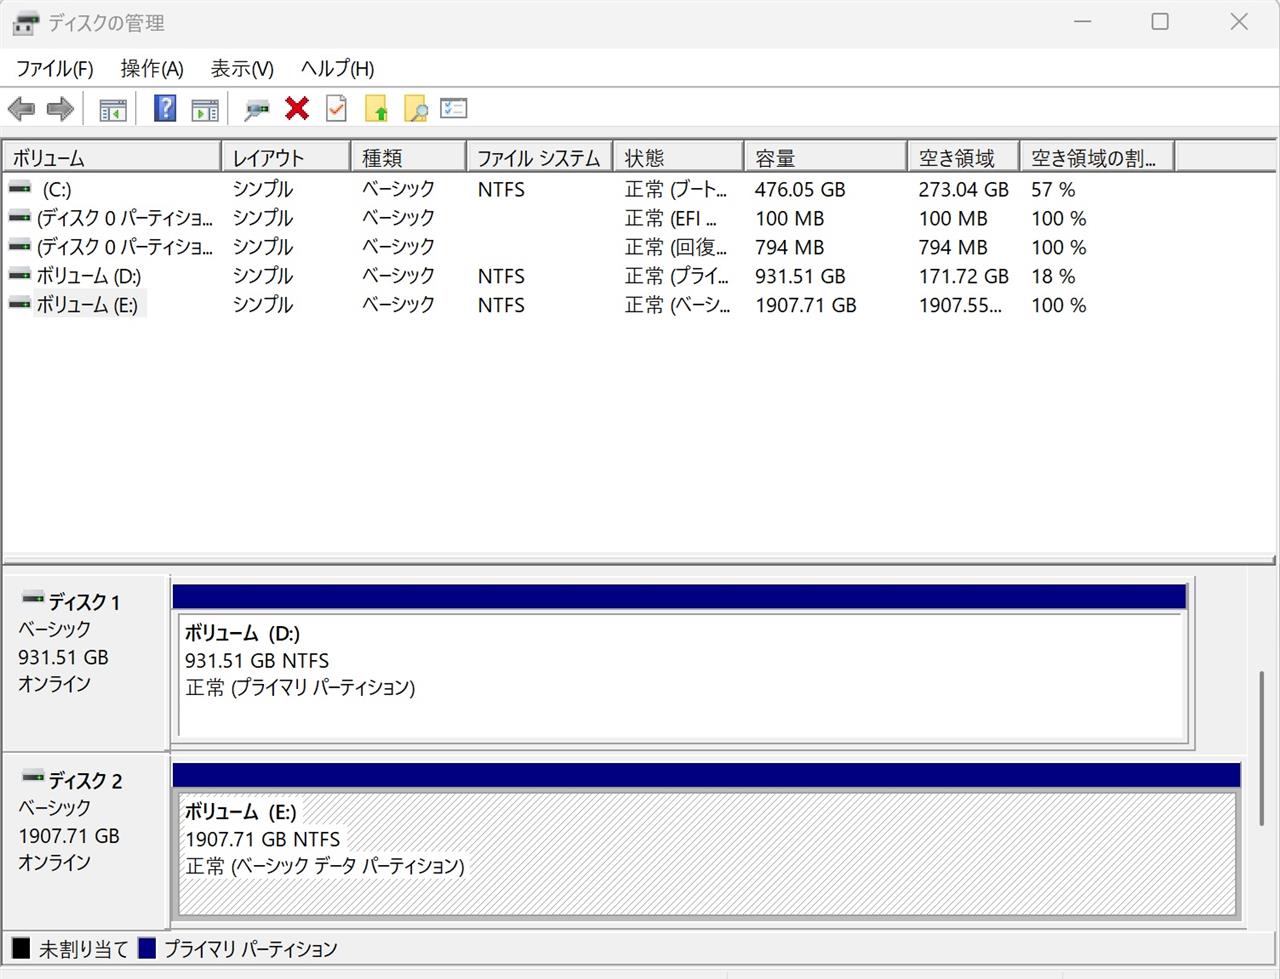Select the ディスク 1 label panel
The width and height of the screenshot is (1280, 979).
[86, 663]
